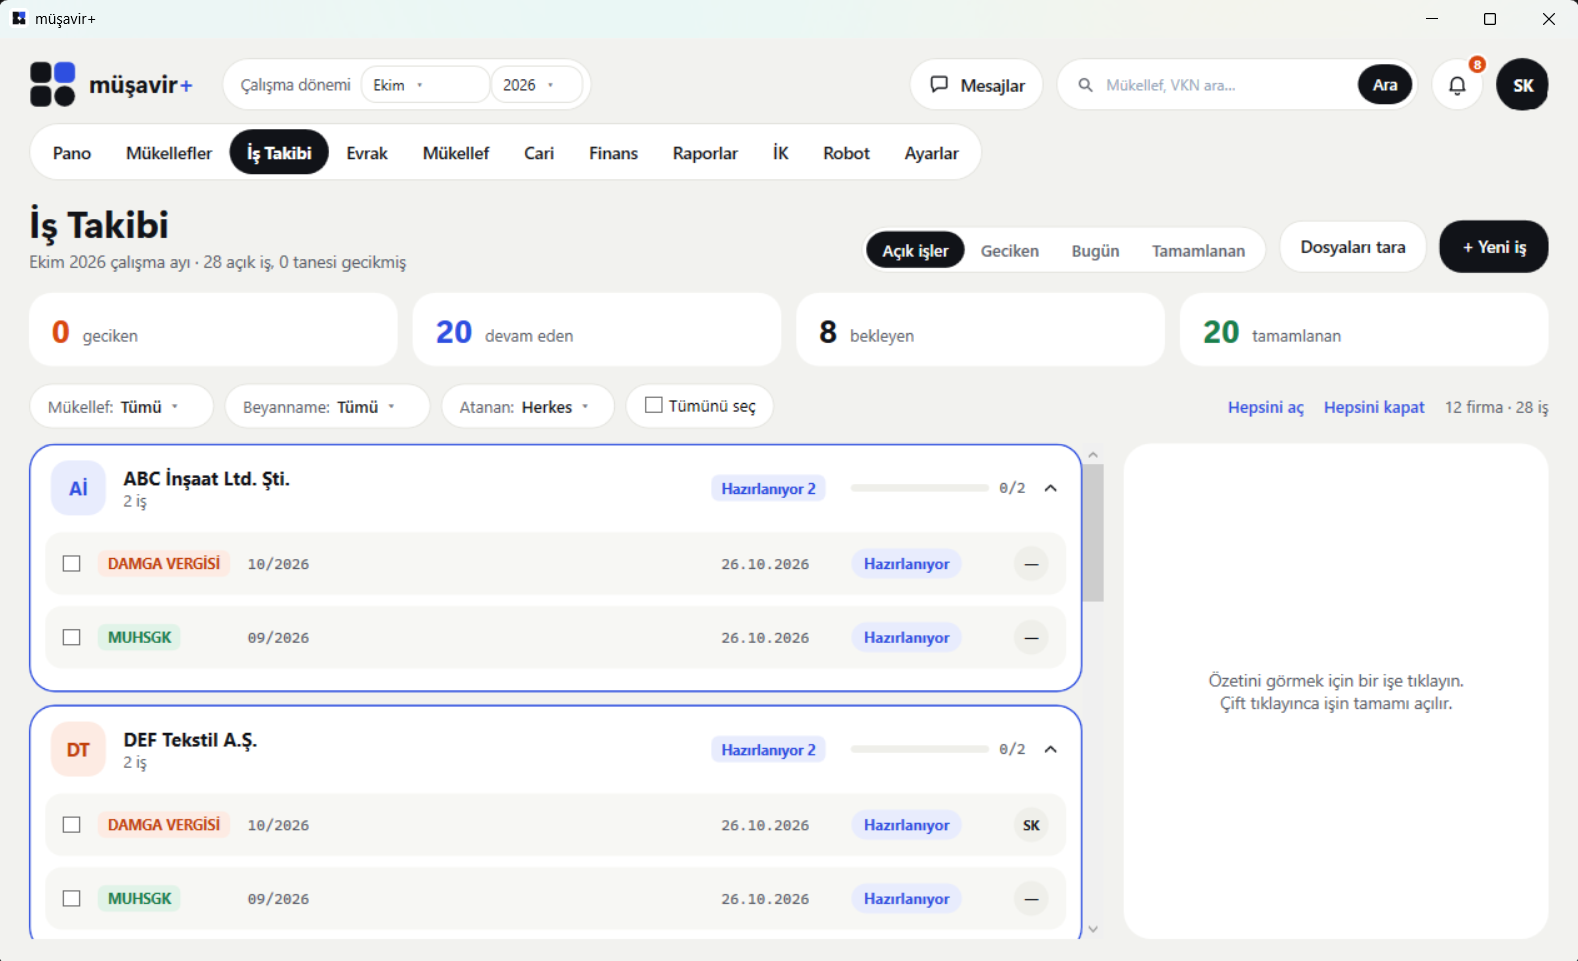Click SK assignee badge on DEF DAMGA VERGİSİ row
The image size is (1578, 961).
tap(1031, 825)
